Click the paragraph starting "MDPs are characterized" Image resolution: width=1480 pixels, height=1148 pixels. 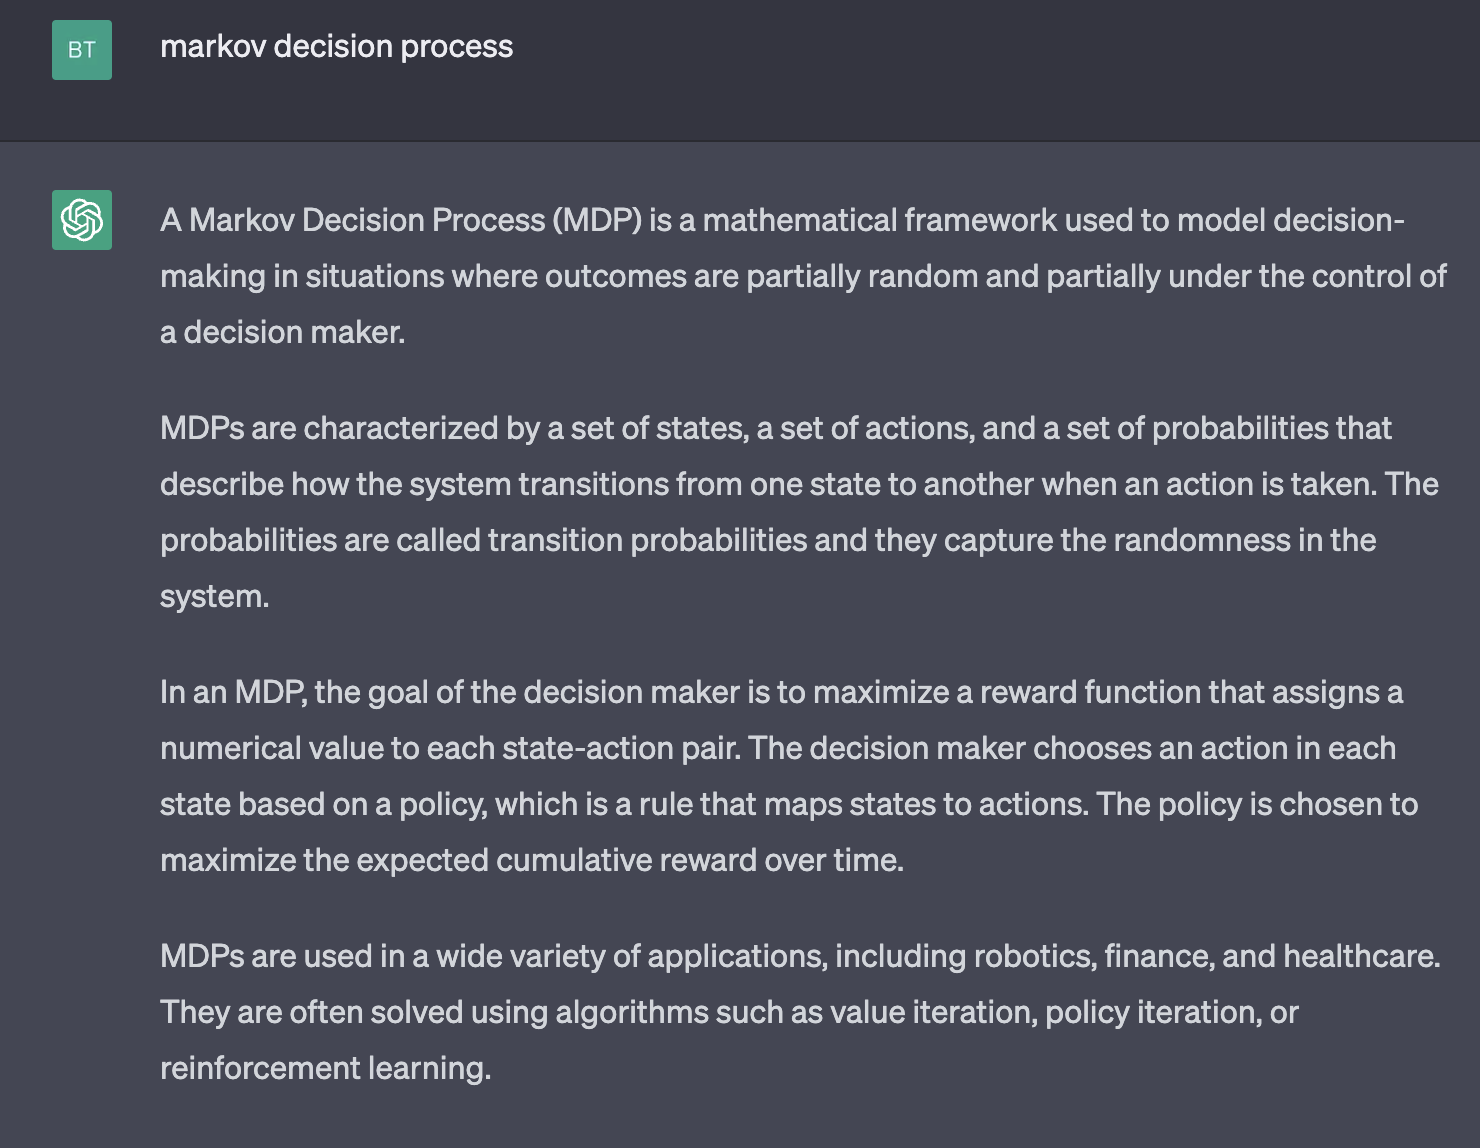point(799,512)
